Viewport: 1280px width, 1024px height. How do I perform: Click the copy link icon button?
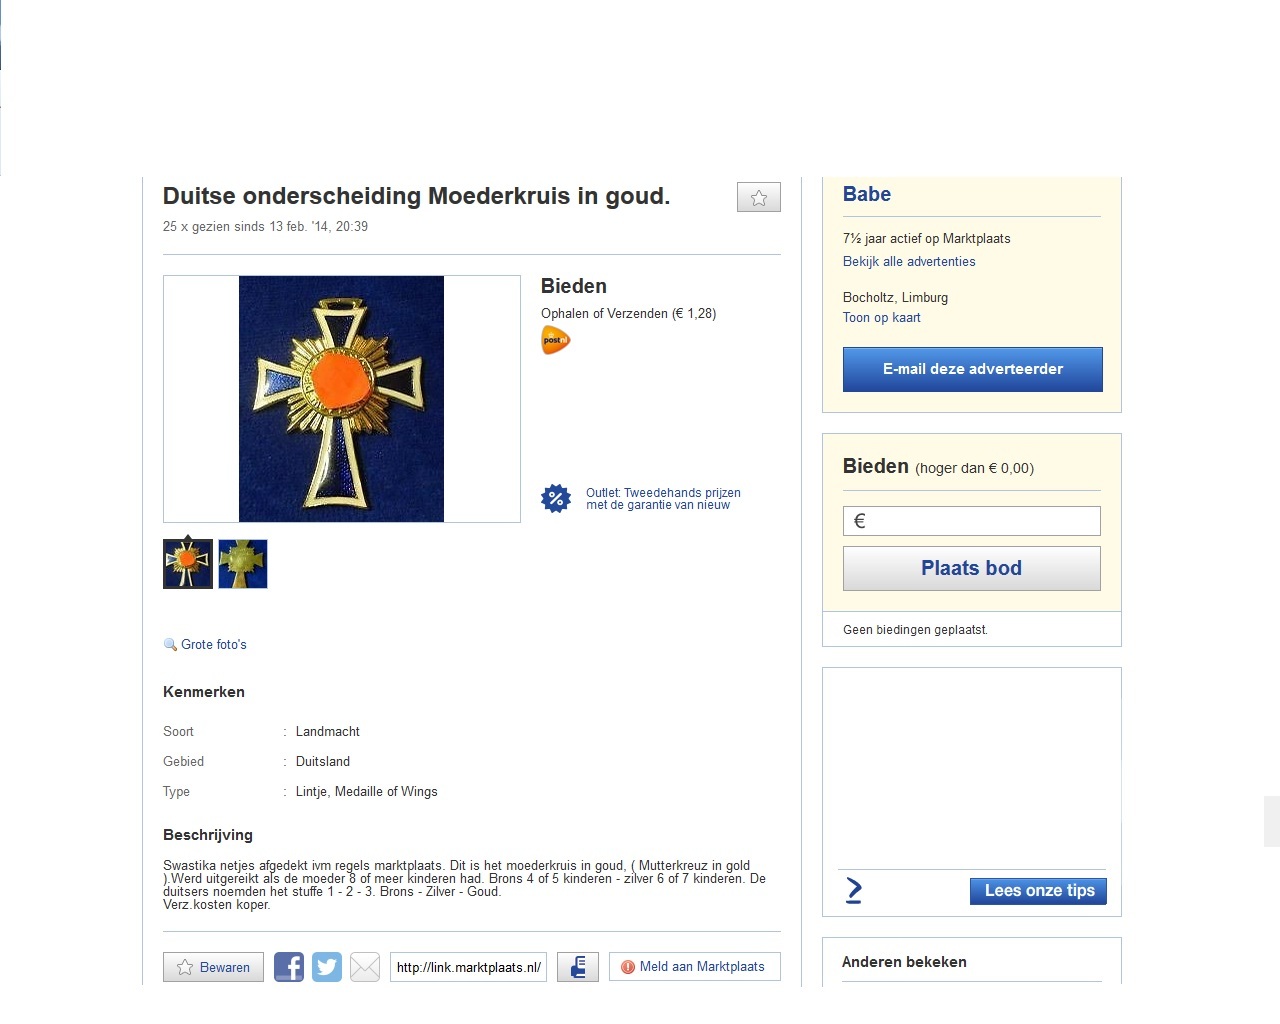[578, 967]
